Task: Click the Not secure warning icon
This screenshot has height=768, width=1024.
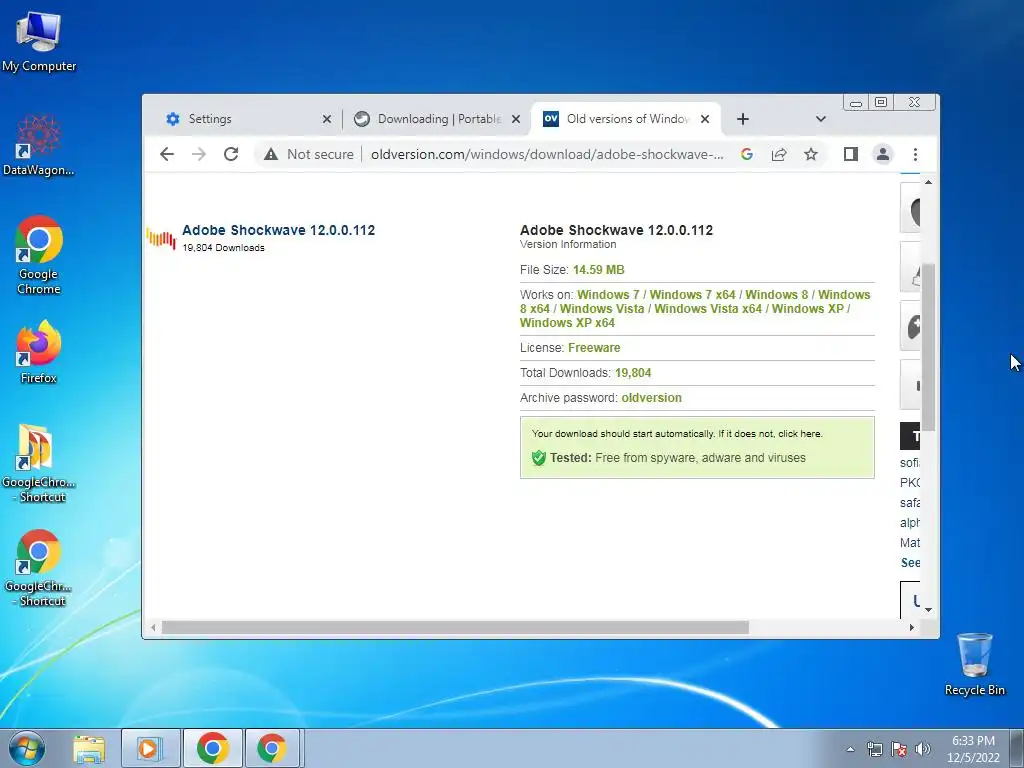Action: point(271,154)
